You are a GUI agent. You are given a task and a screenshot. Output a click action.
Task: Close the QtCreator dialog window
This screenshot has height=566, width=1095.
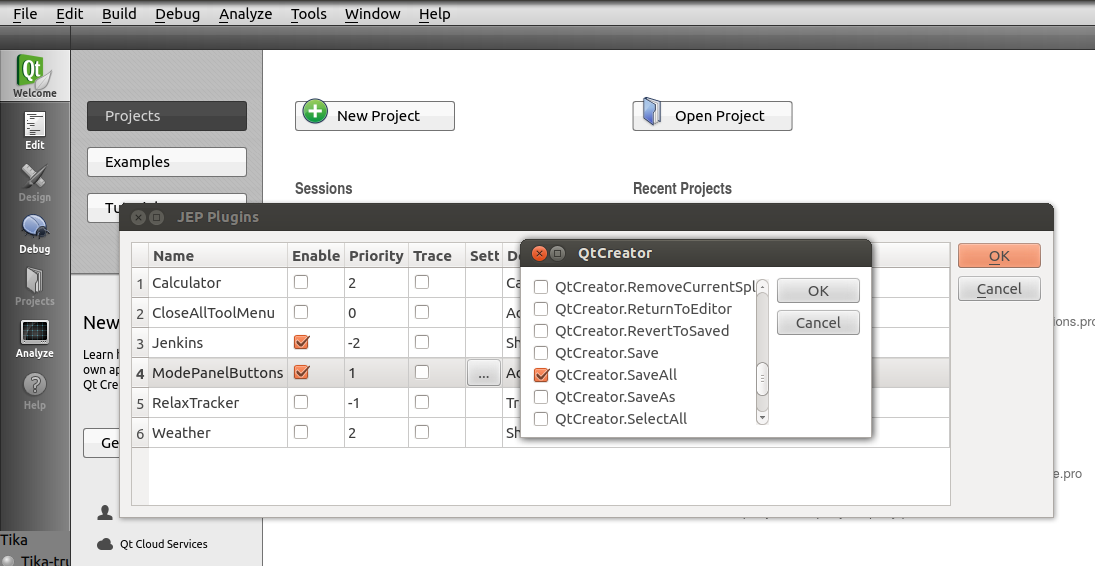tap(539, 253)
